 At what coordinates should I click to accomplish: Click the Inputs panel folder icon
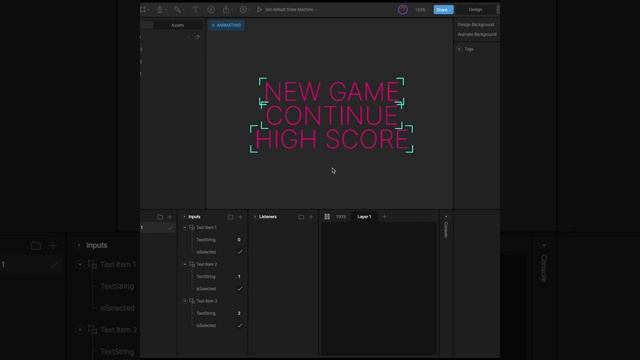pyautogui.click(x=230, y=217)
